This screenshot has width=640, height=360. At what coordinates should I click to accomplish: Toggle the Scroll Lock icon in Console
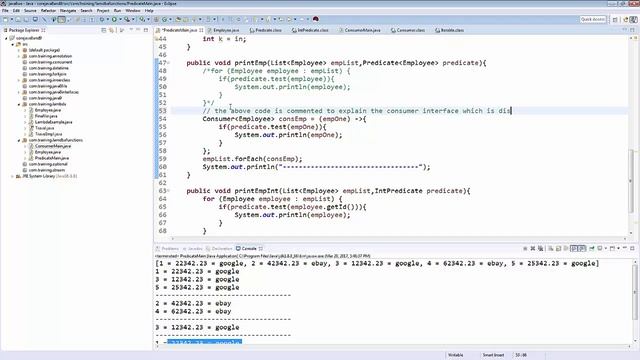click(558, 248)
